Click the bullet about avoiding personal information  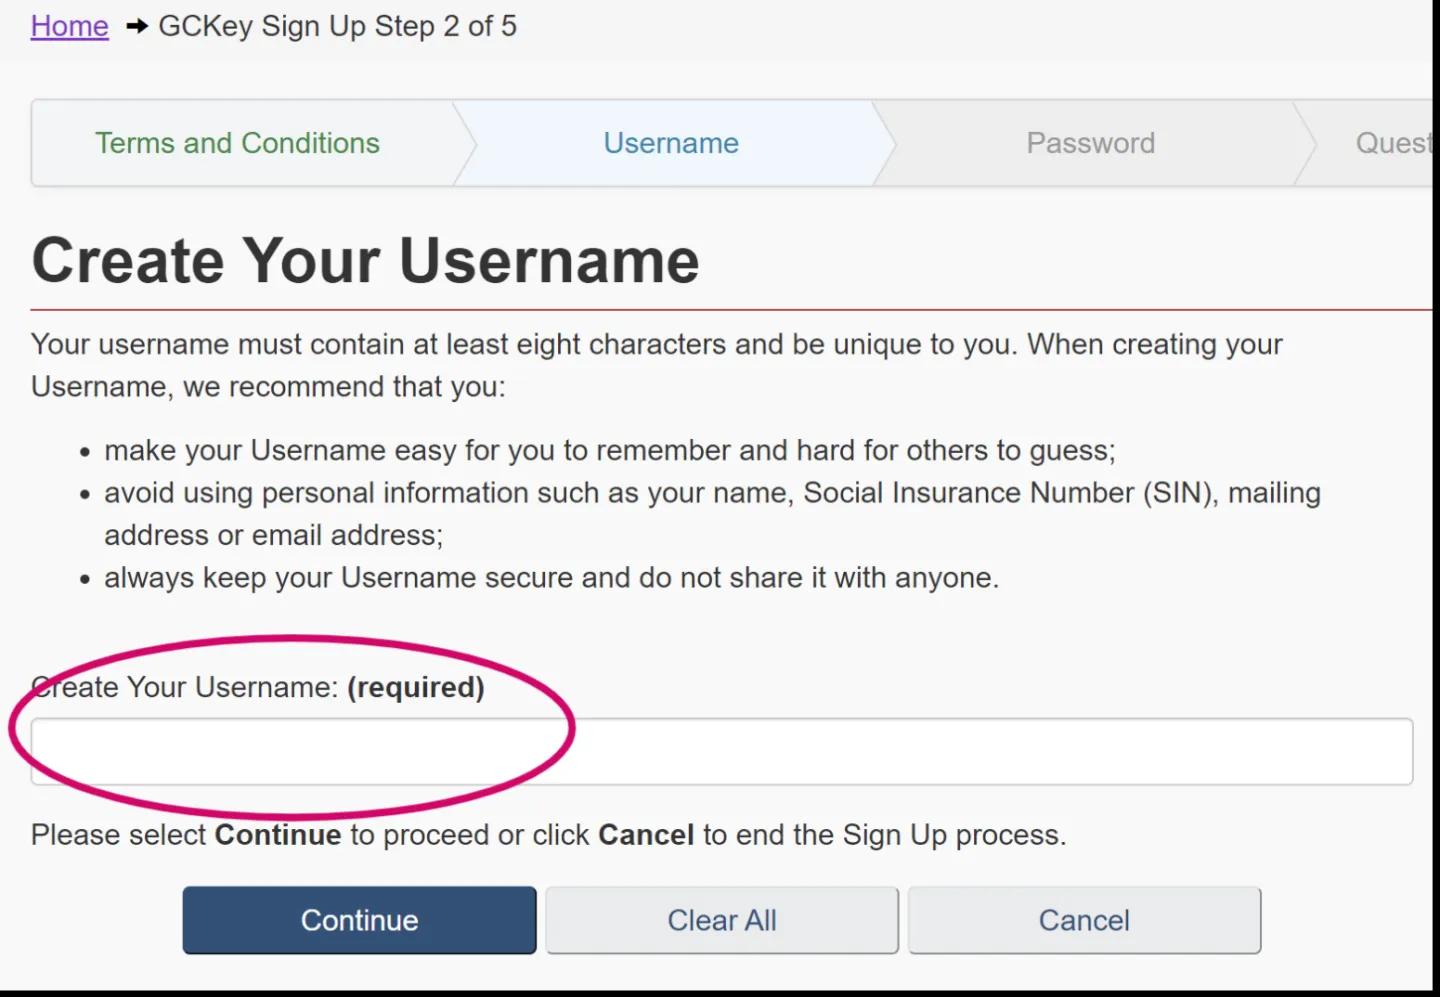pyautogui.click(x=711, y=493)
